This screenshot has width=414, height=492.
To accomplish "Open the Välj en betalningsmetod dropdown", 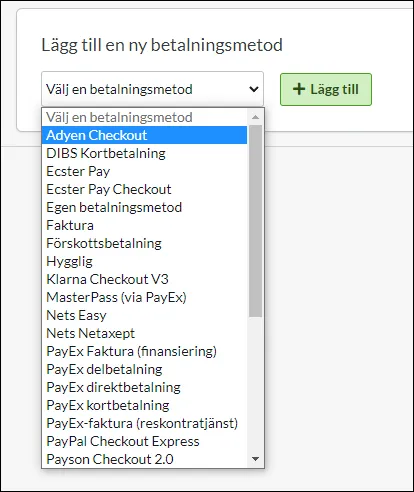I will pyautogui.click(x=152, y=89).
